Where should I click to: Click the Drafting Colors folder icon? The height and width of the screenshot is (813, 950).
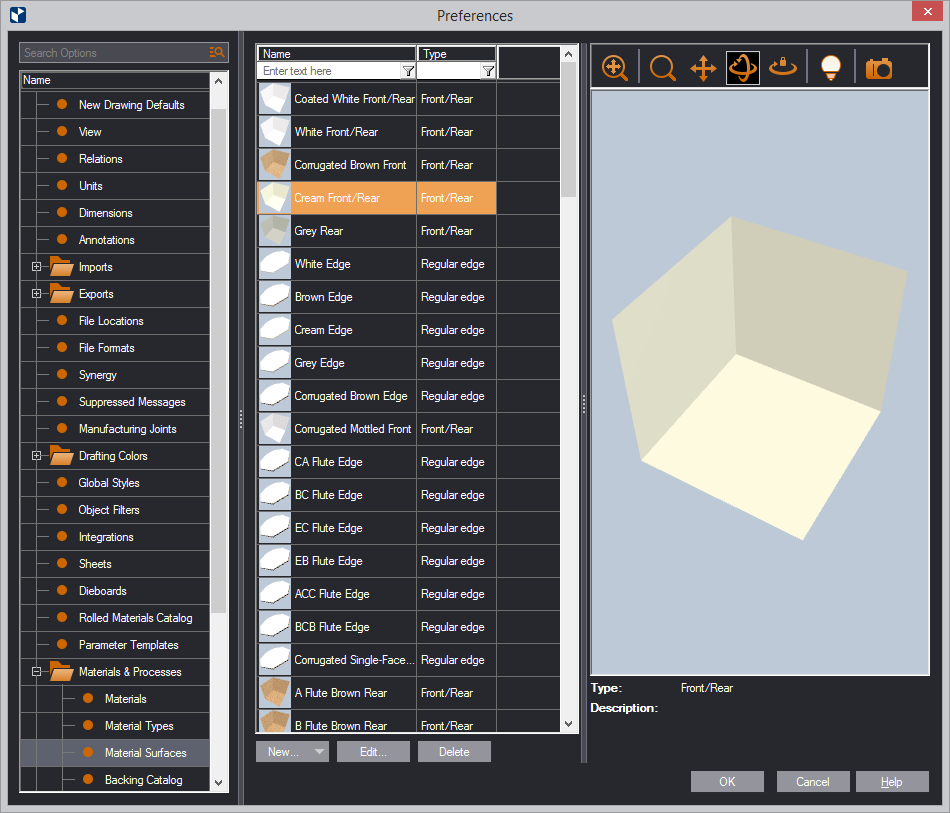coord(61,456)
